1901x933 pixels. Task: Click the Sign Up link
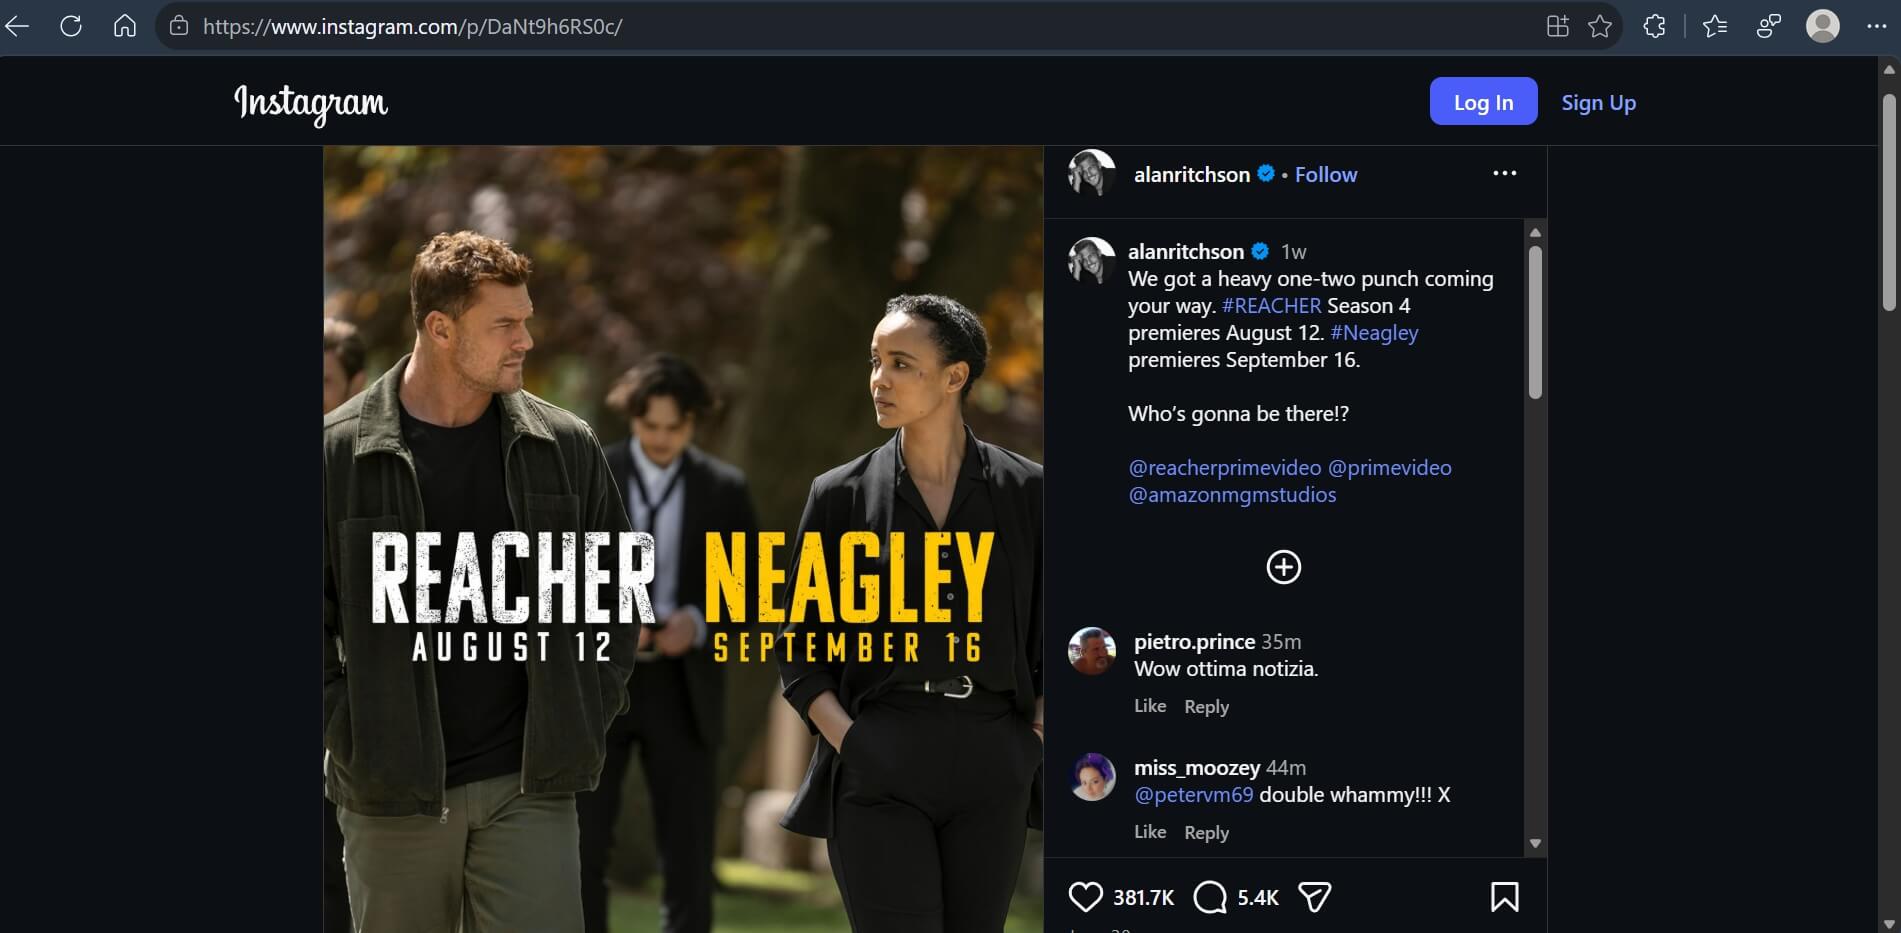coord(1598,102)
